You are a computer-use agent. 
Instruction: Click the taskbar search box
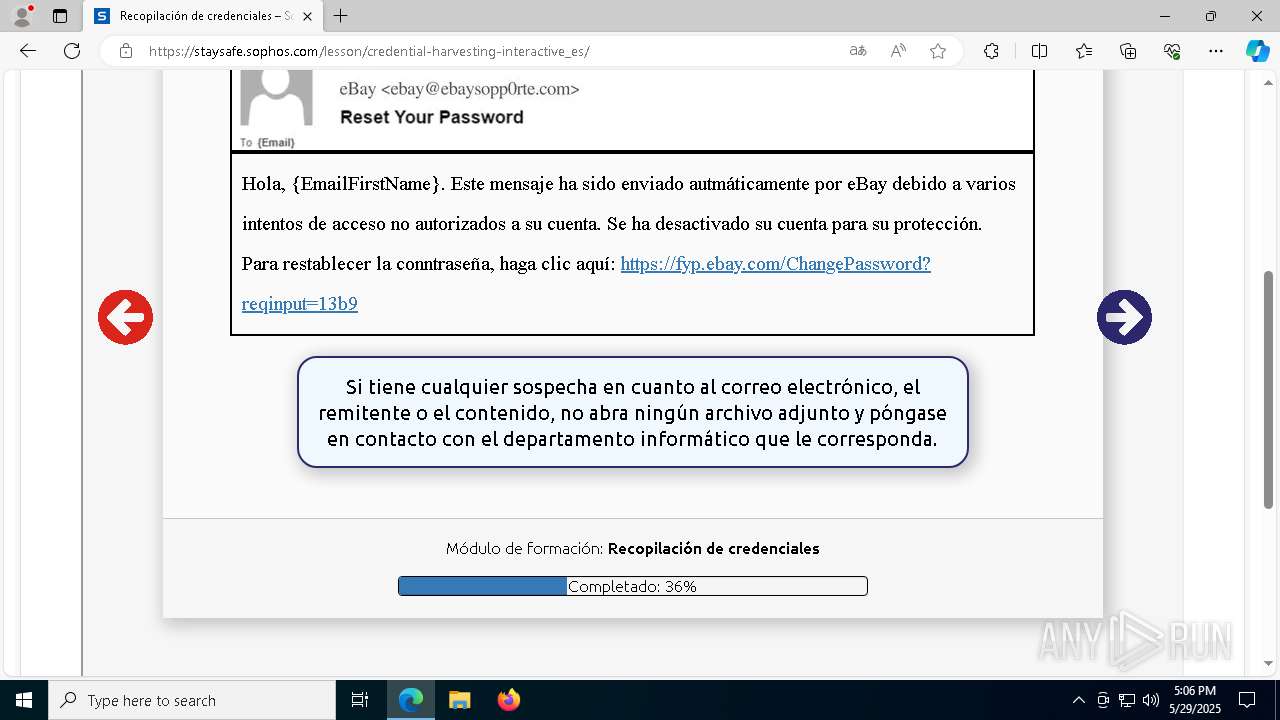pyautogui.click(x=192, y=700)
